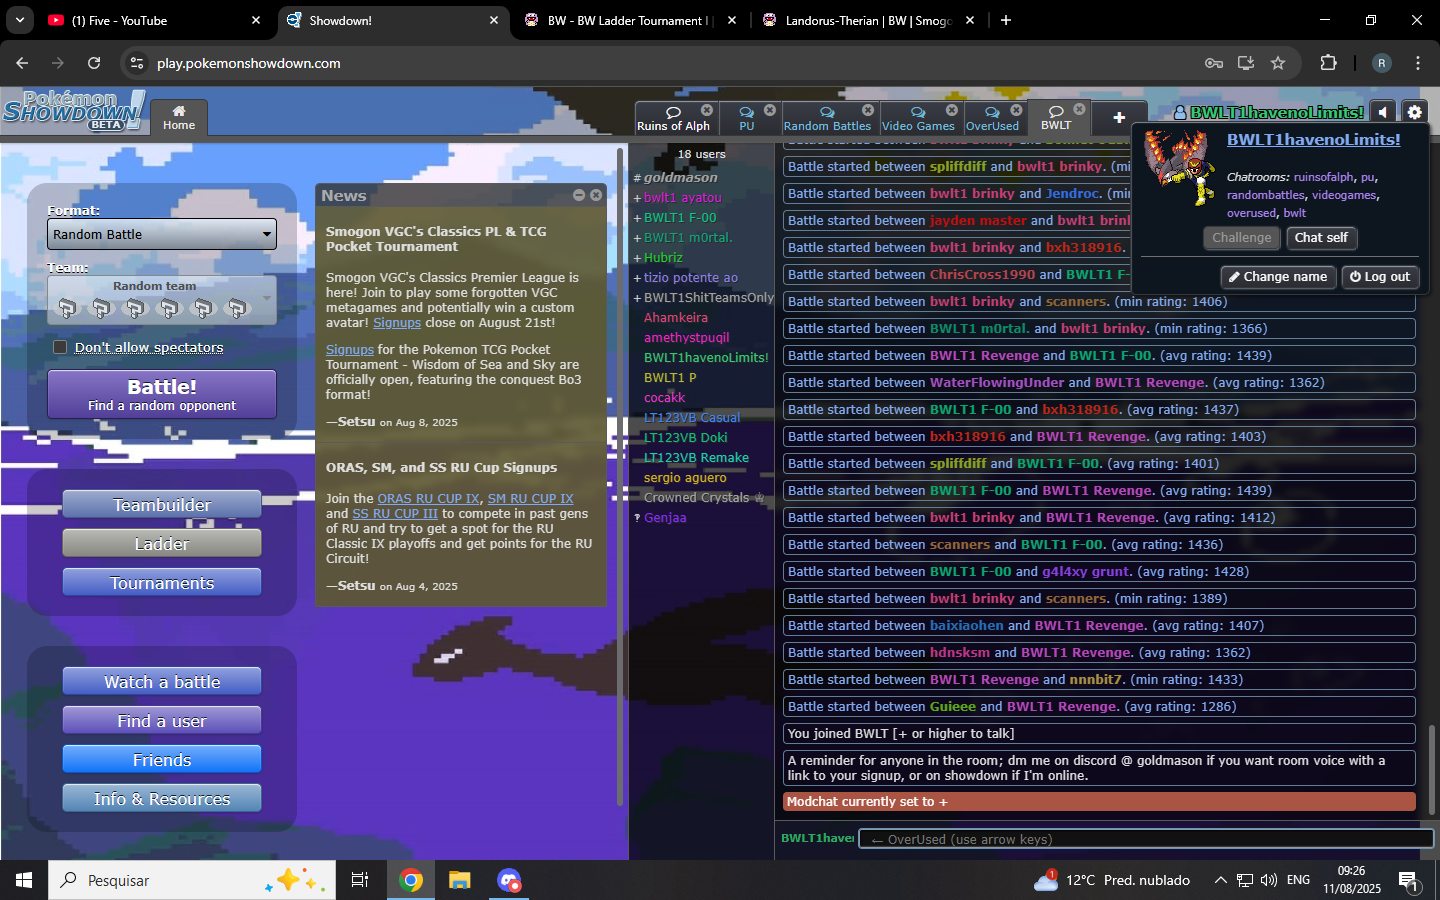Open the Video Games chat tab
The height and width of the screenshot is (900, 1440).
(x=918, y=118)
